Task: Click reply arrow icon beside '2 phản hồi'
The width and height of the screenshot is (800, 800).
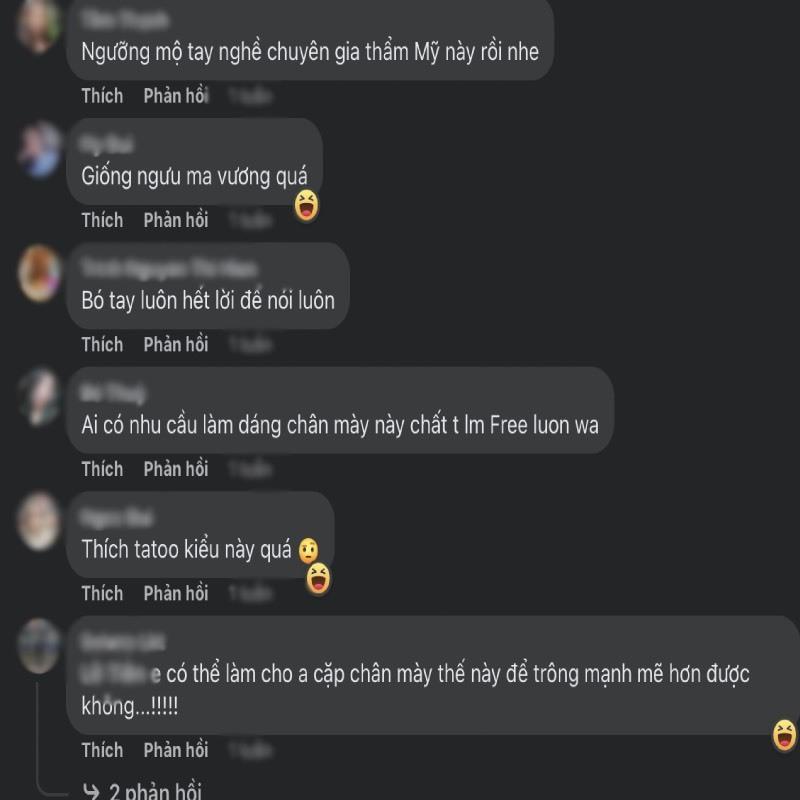Action: pos(91,791)
